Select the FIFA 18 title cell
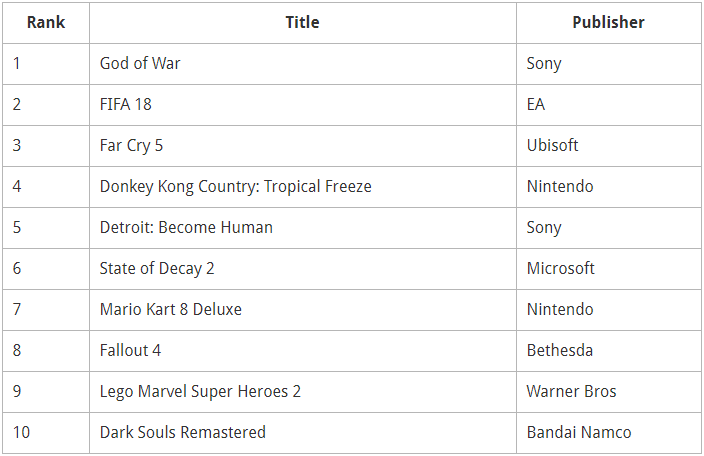The height and width of the screenshot is (456, 704). (303, 105)
